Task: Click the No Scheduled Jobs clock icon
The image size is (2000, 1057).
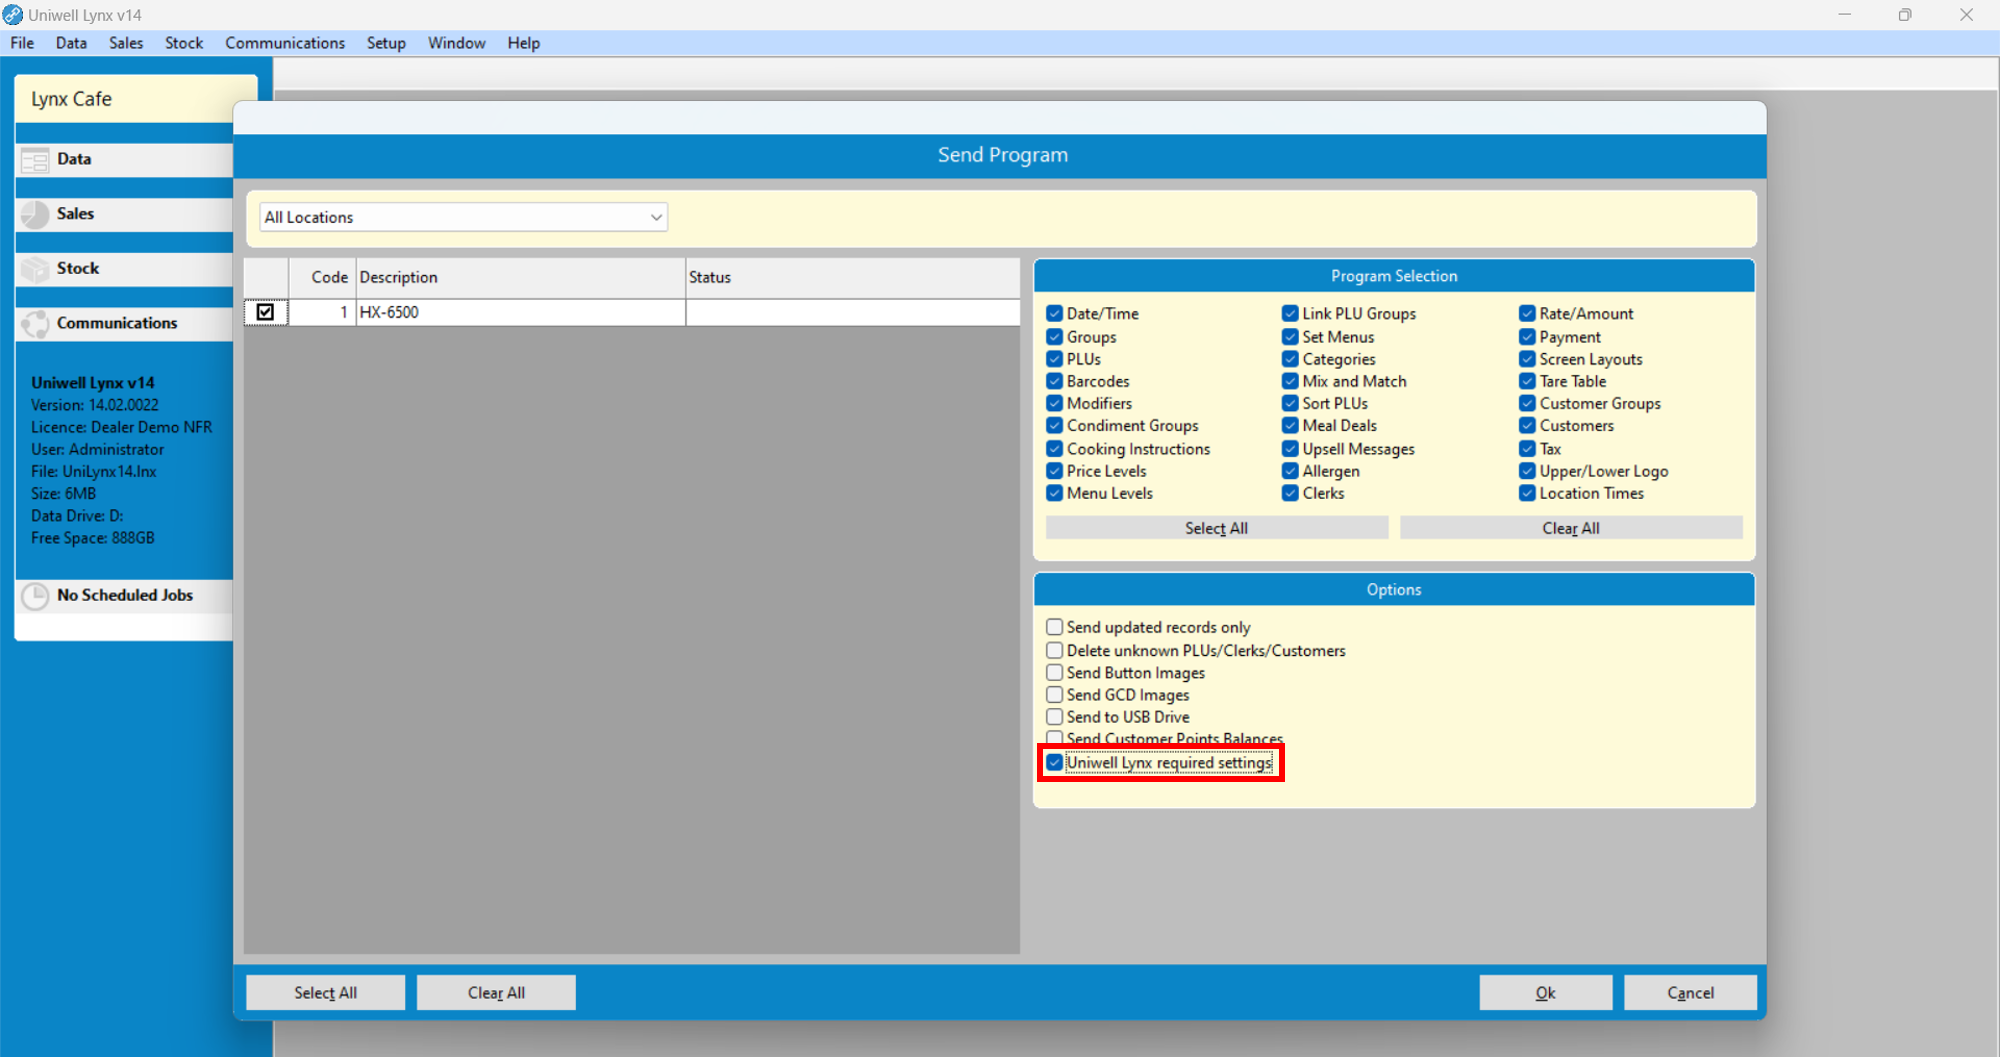Action: pyautogui.click(x=35, y=596)
